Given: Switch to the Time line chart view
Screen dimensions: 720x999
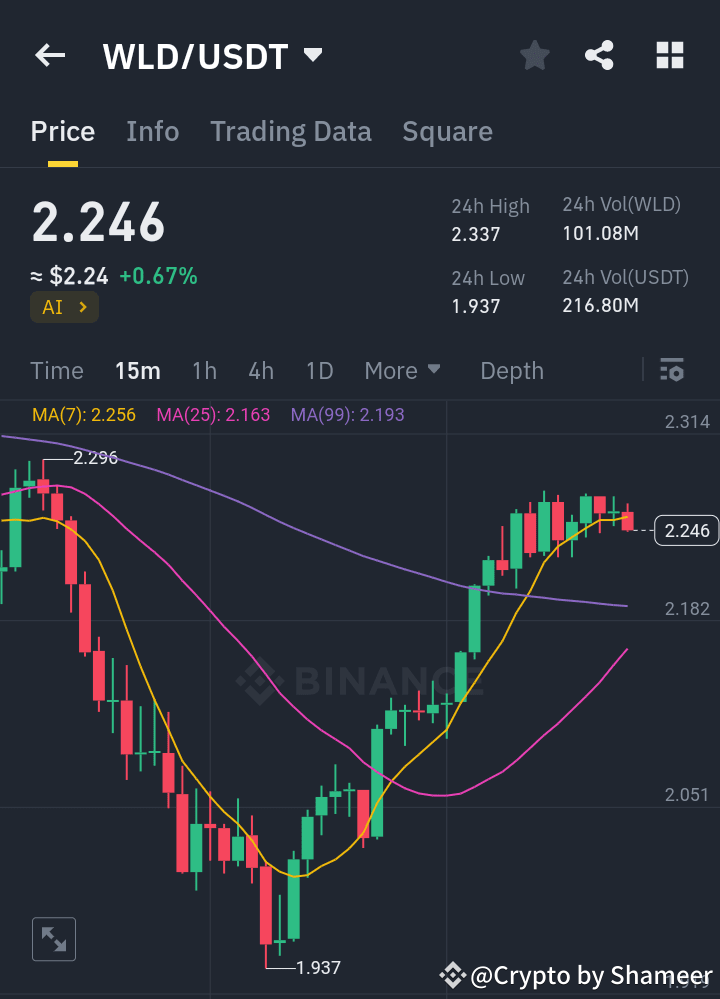Looking at the screenshot, I should 56,370.
